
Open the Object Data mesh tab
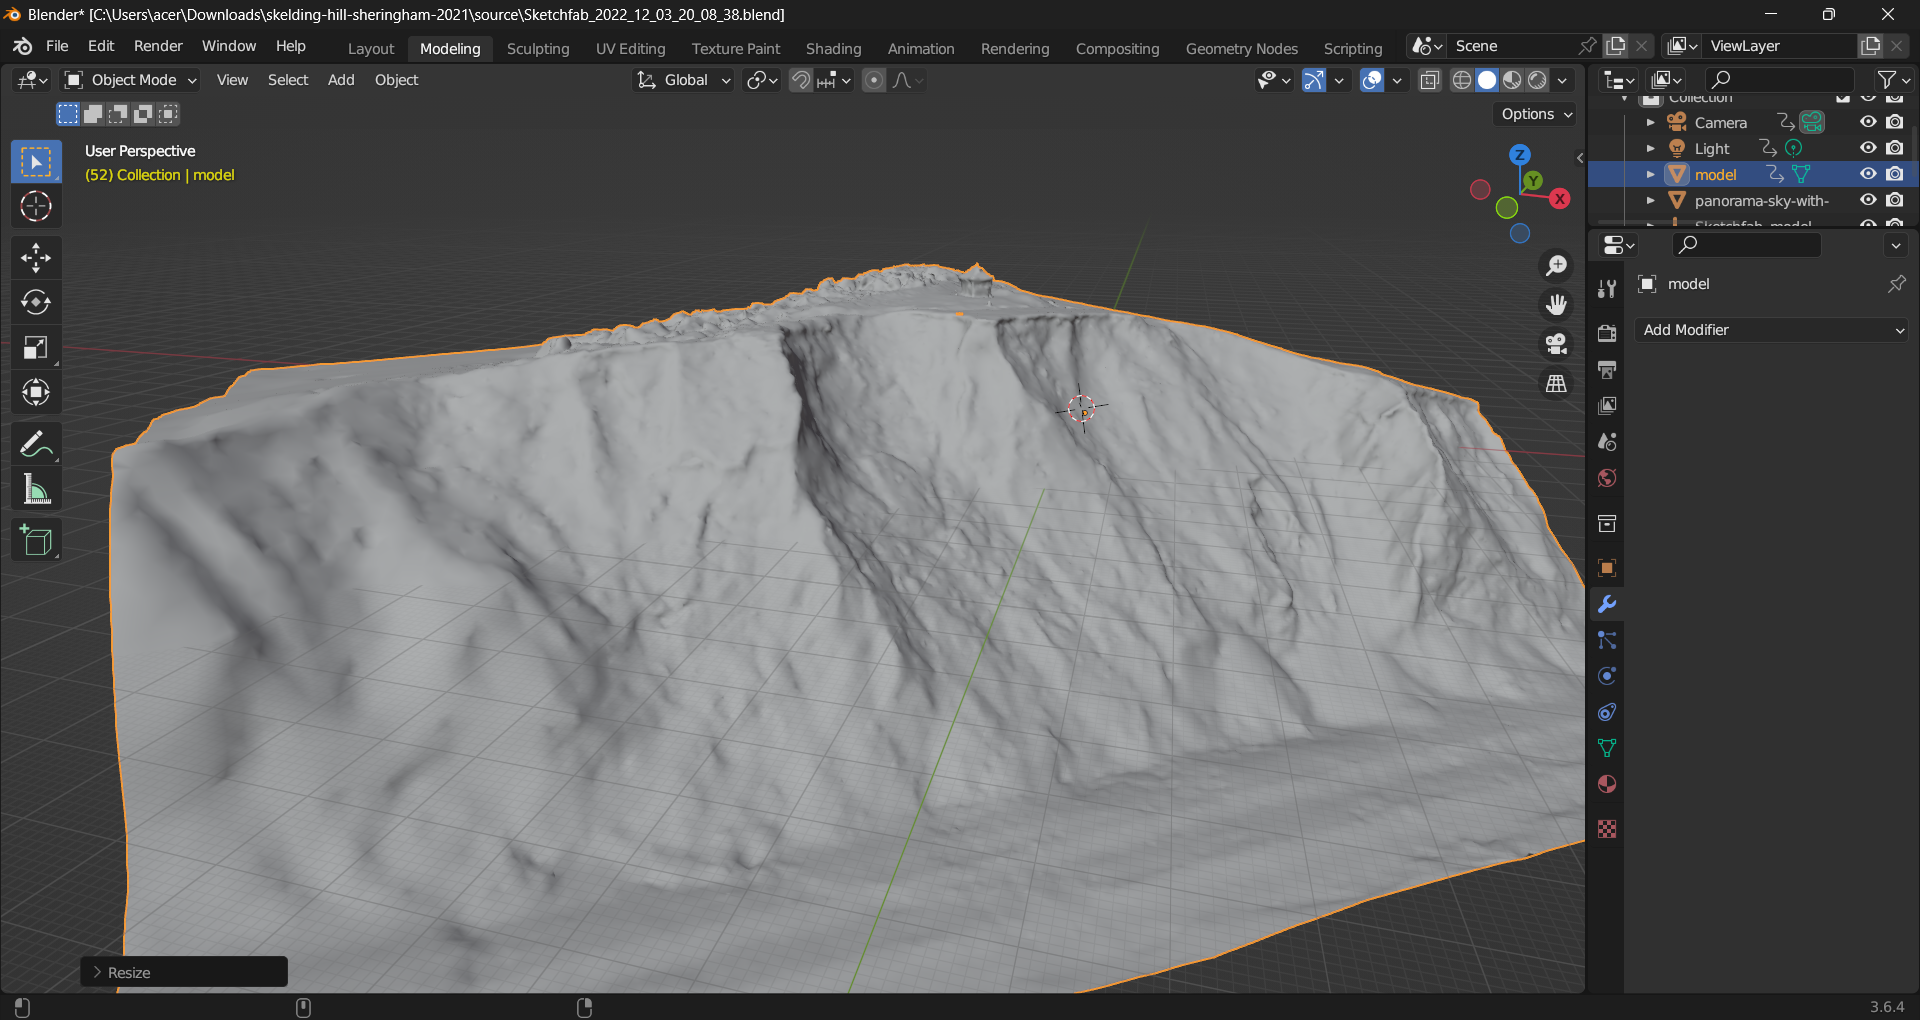[1607, 748]
